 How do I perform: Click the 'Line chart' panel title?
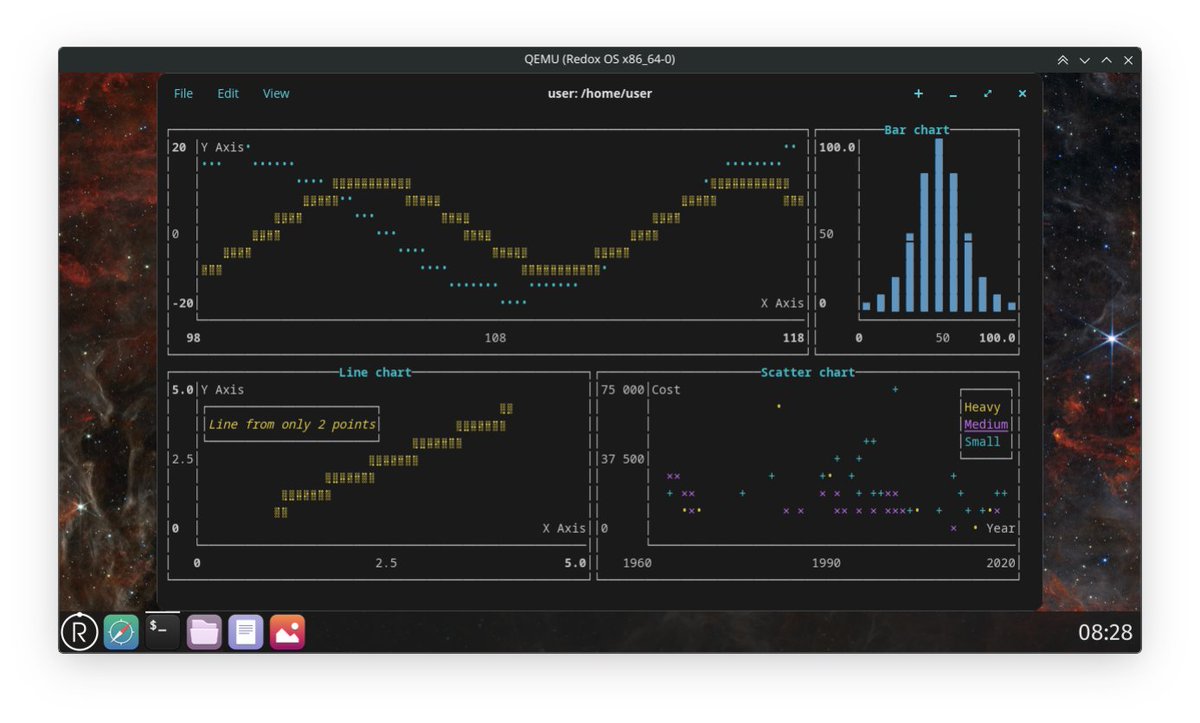[375, 372]
